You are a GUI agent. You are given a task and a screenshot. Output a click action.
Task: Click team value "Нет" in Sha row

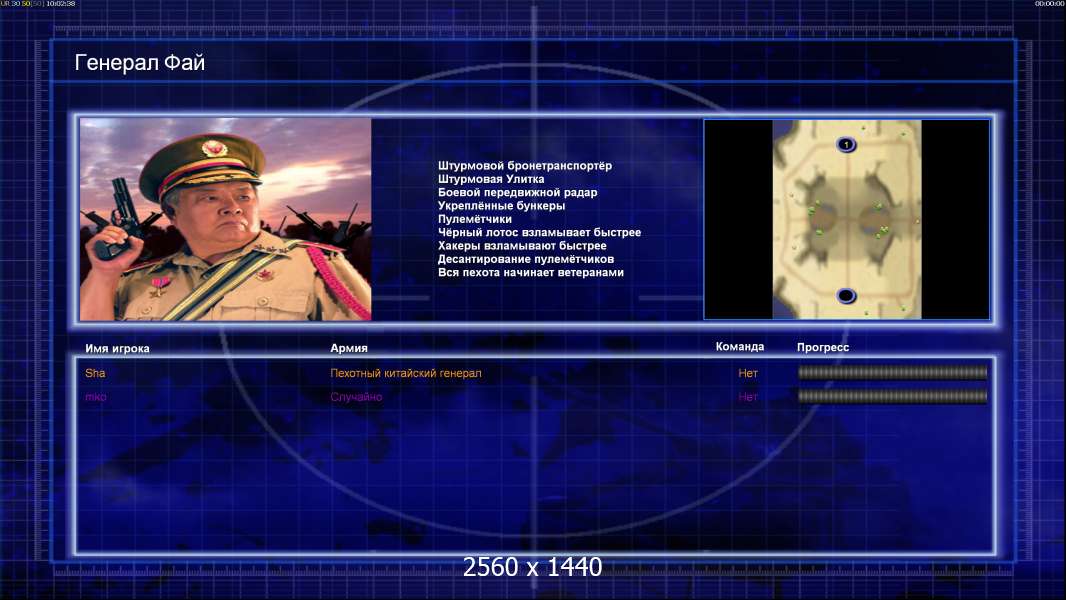tap(748, 373)
